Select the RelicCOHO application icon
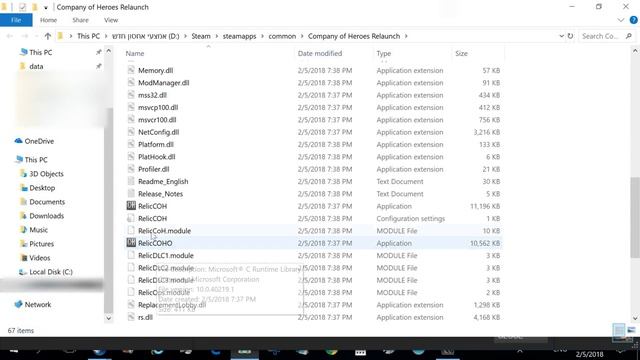 click(131, 243)
